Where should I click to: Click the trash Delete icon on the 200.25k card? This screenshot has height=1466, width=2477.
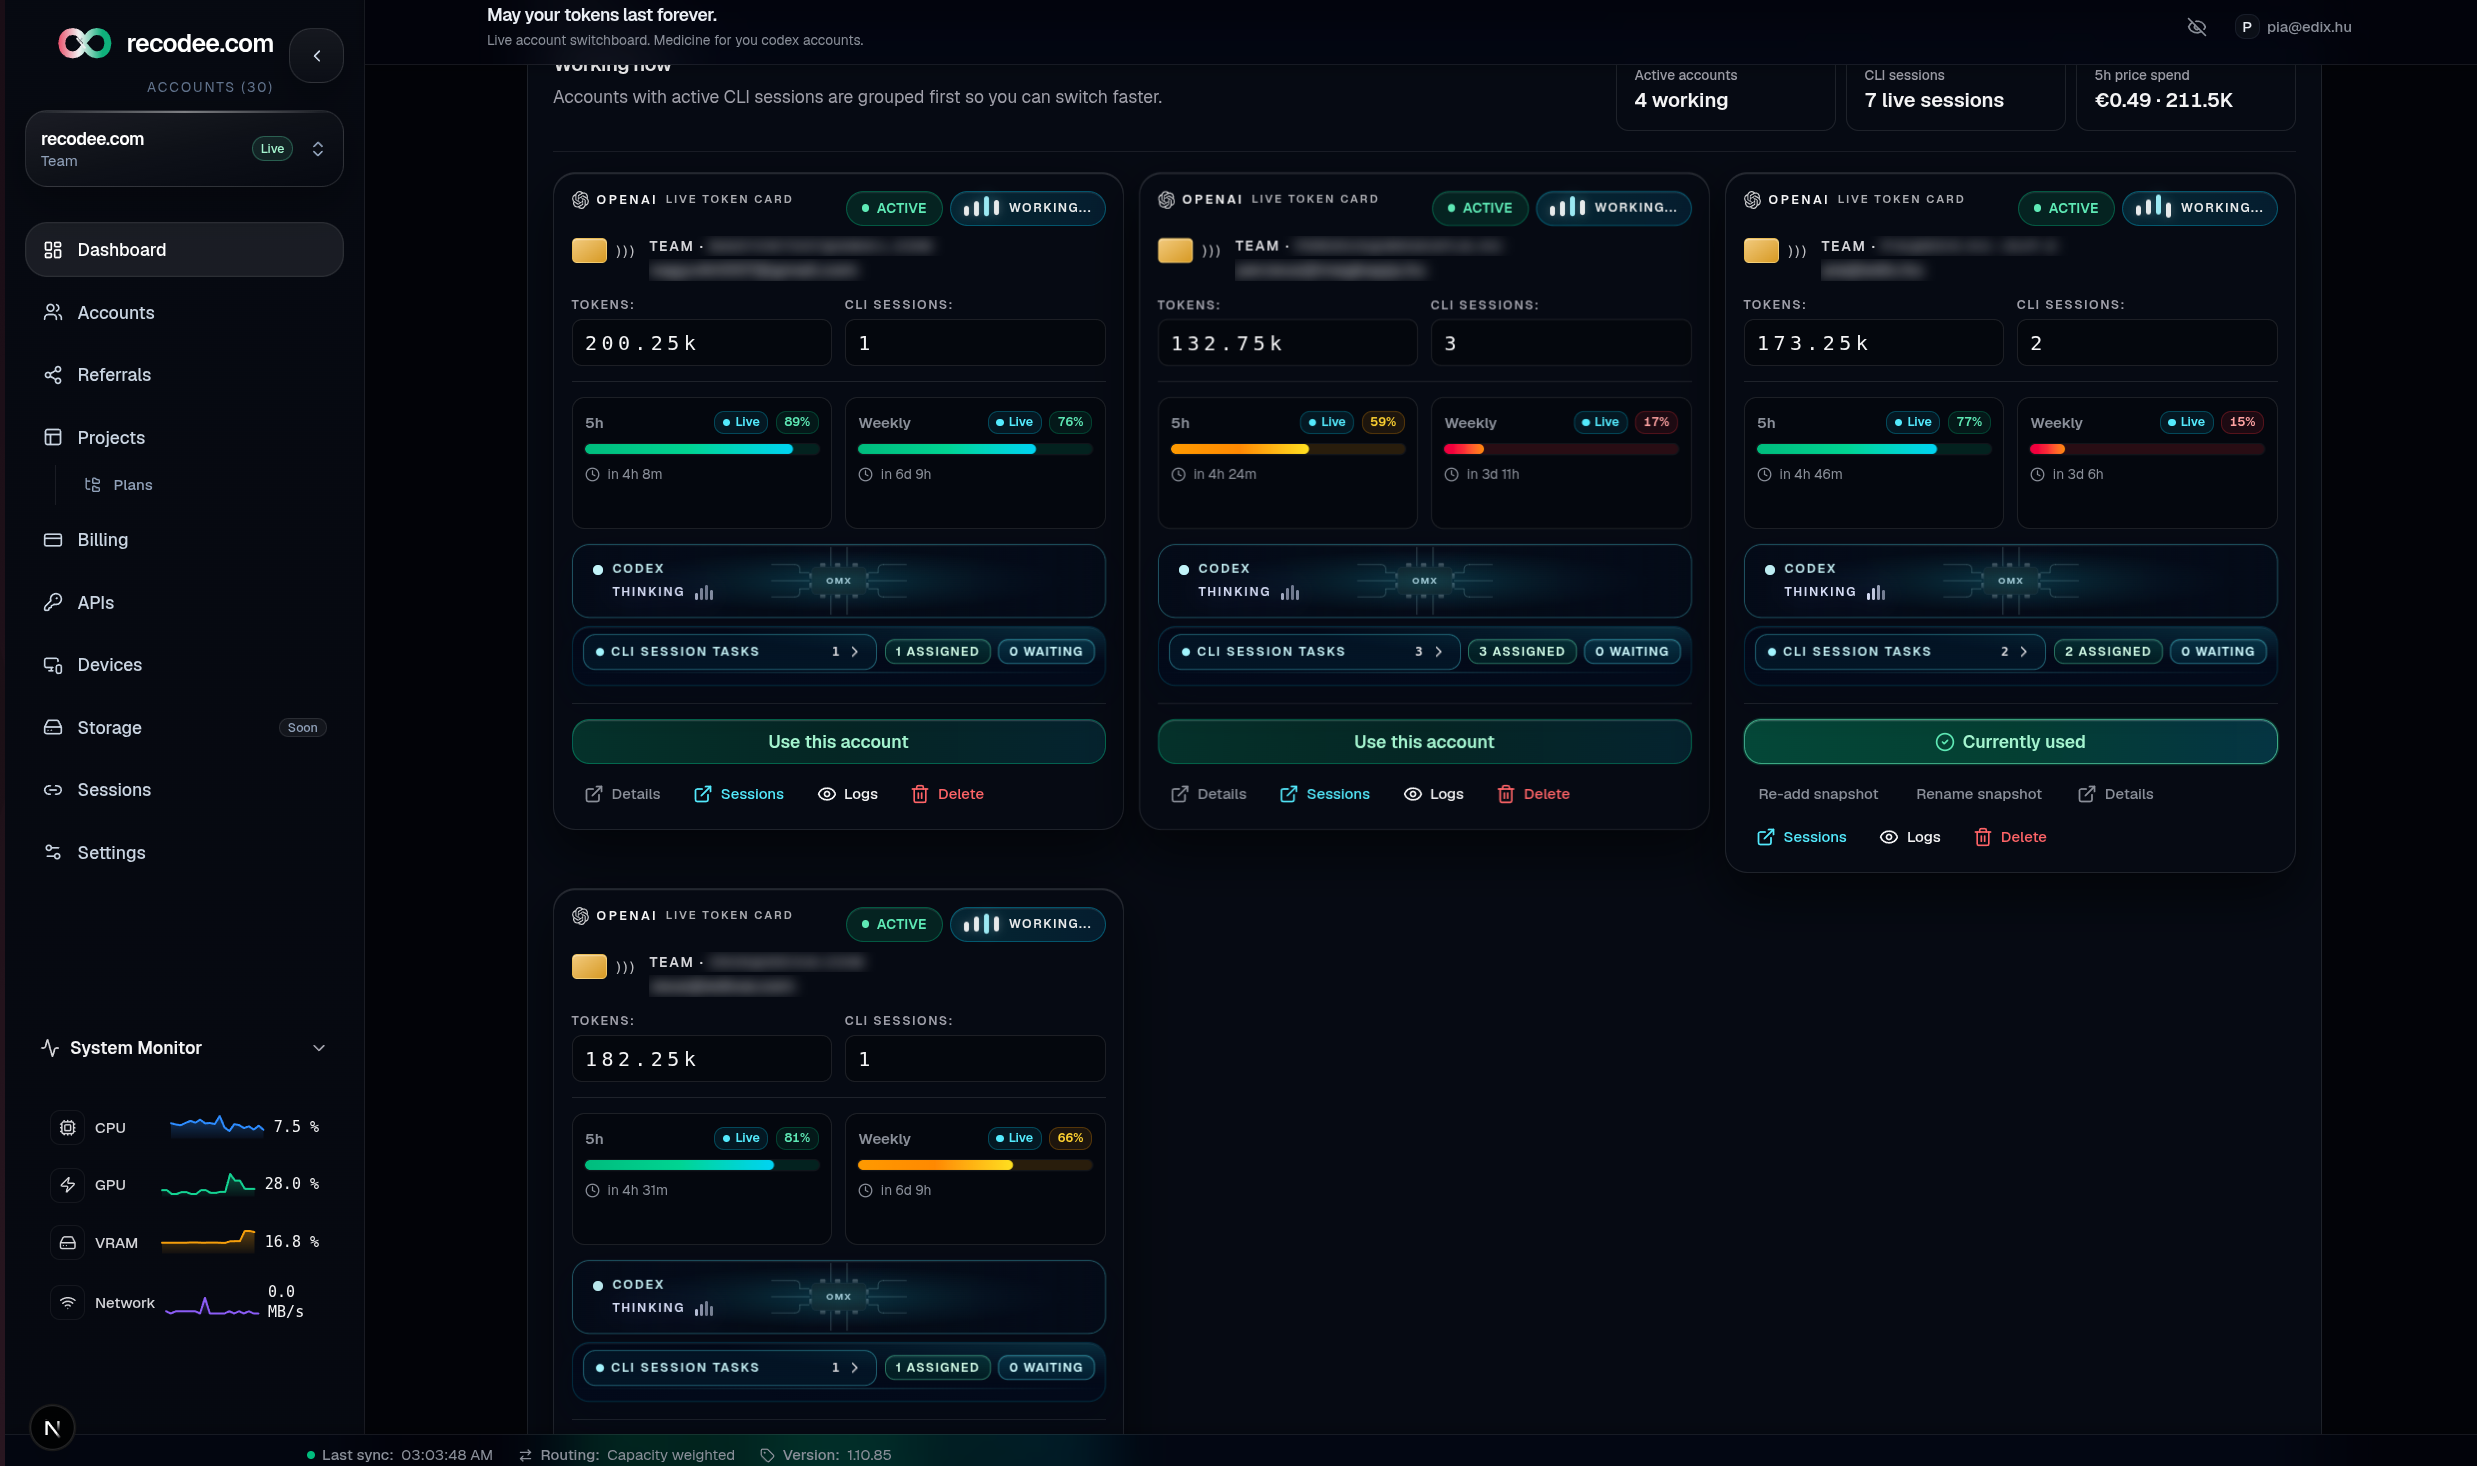(x=919, y=794)
